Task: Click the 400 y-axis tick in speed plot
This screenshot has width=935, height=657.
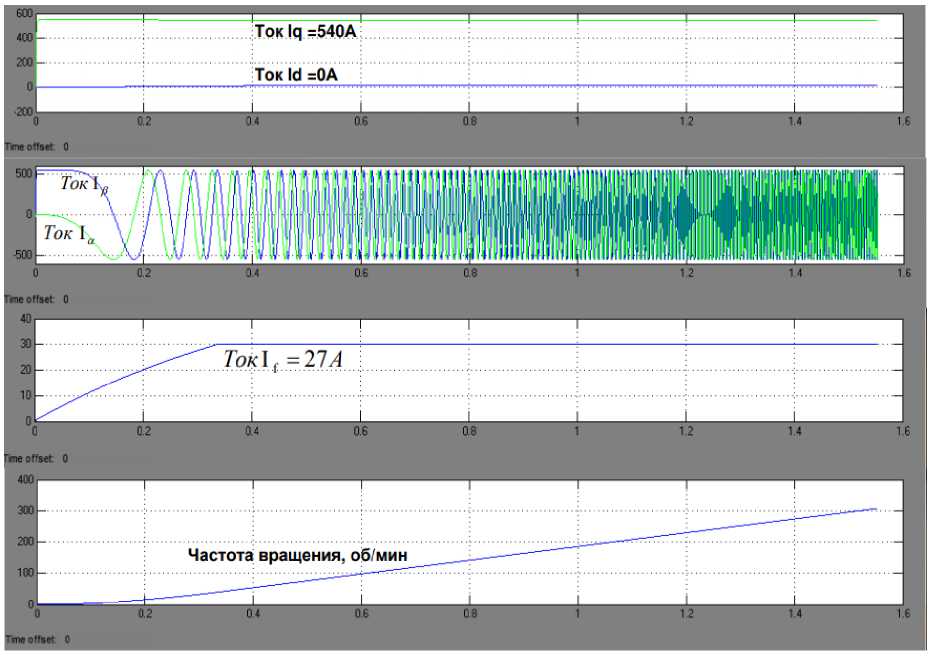Action: coord(21,481)
